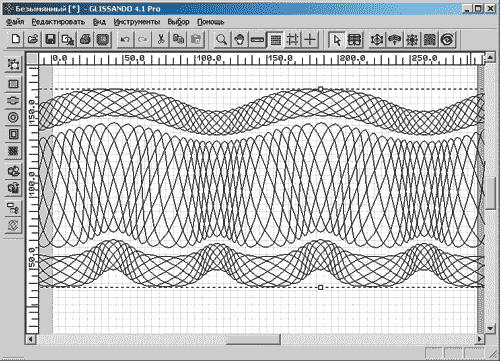500x361 pixels.
Task: Click the print preview icon after the printer
Action: (103, 40)
